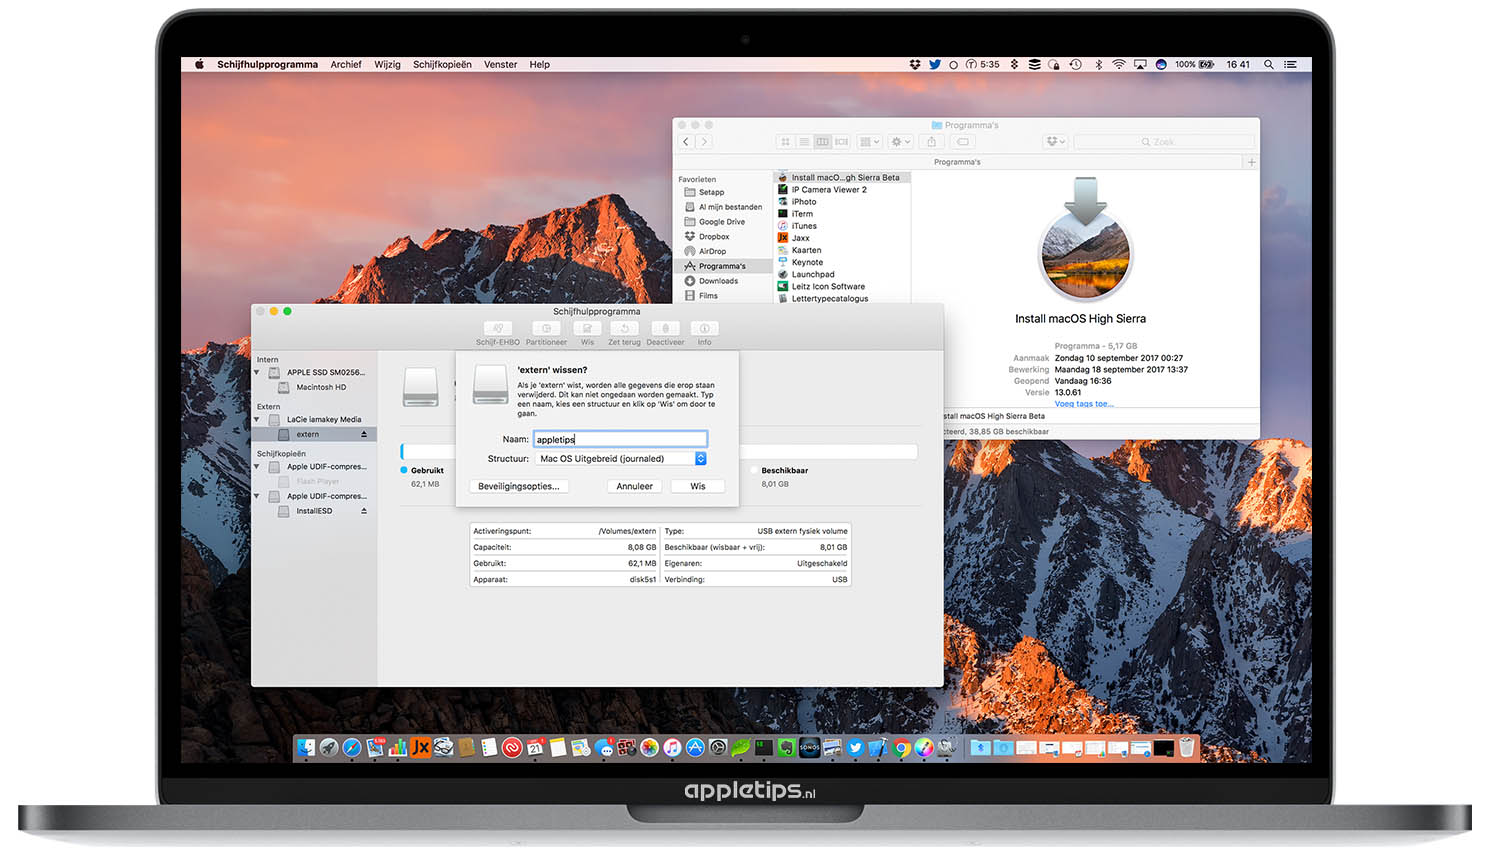This screenshot has width=1500, height=855.
Task: Open Finder arrange dropdown
Action: [869, 142]
